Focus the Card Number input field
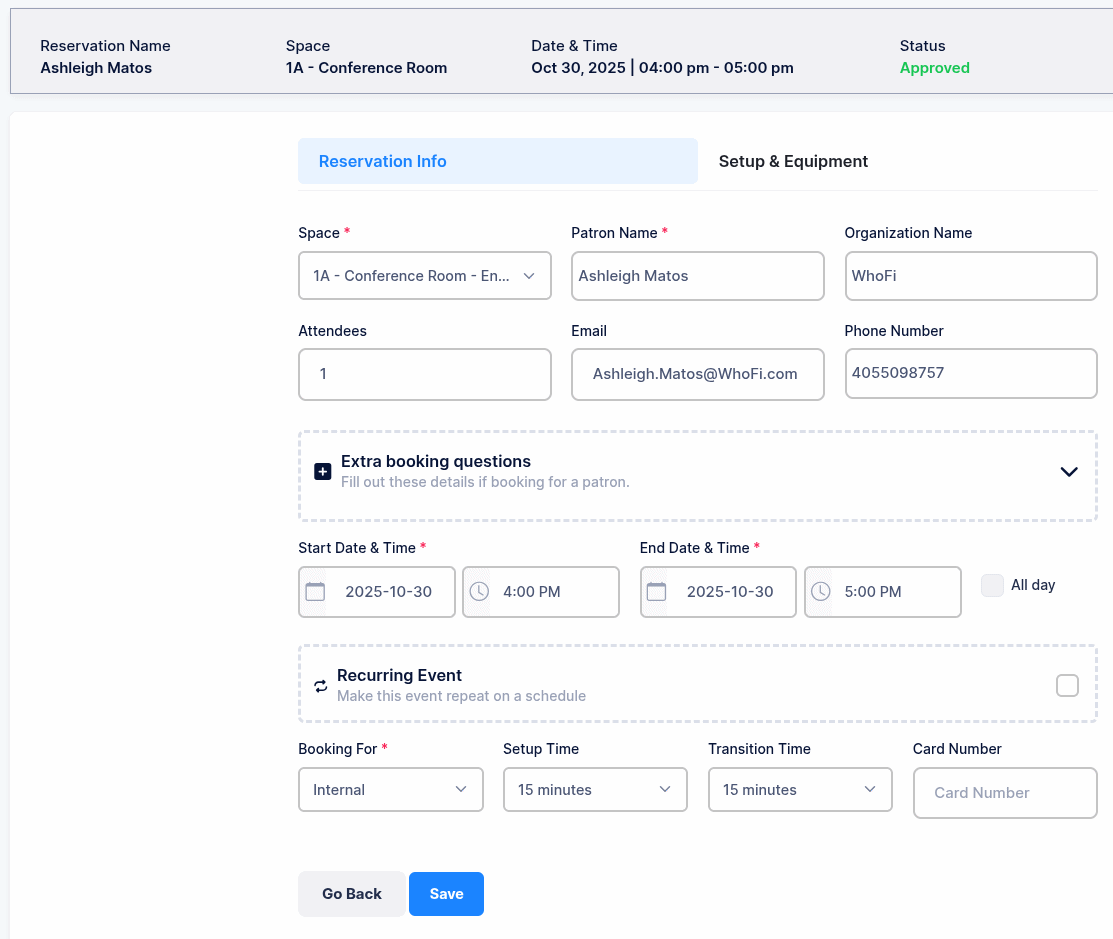The image size is (1113, 939). tap(1005, 793)
